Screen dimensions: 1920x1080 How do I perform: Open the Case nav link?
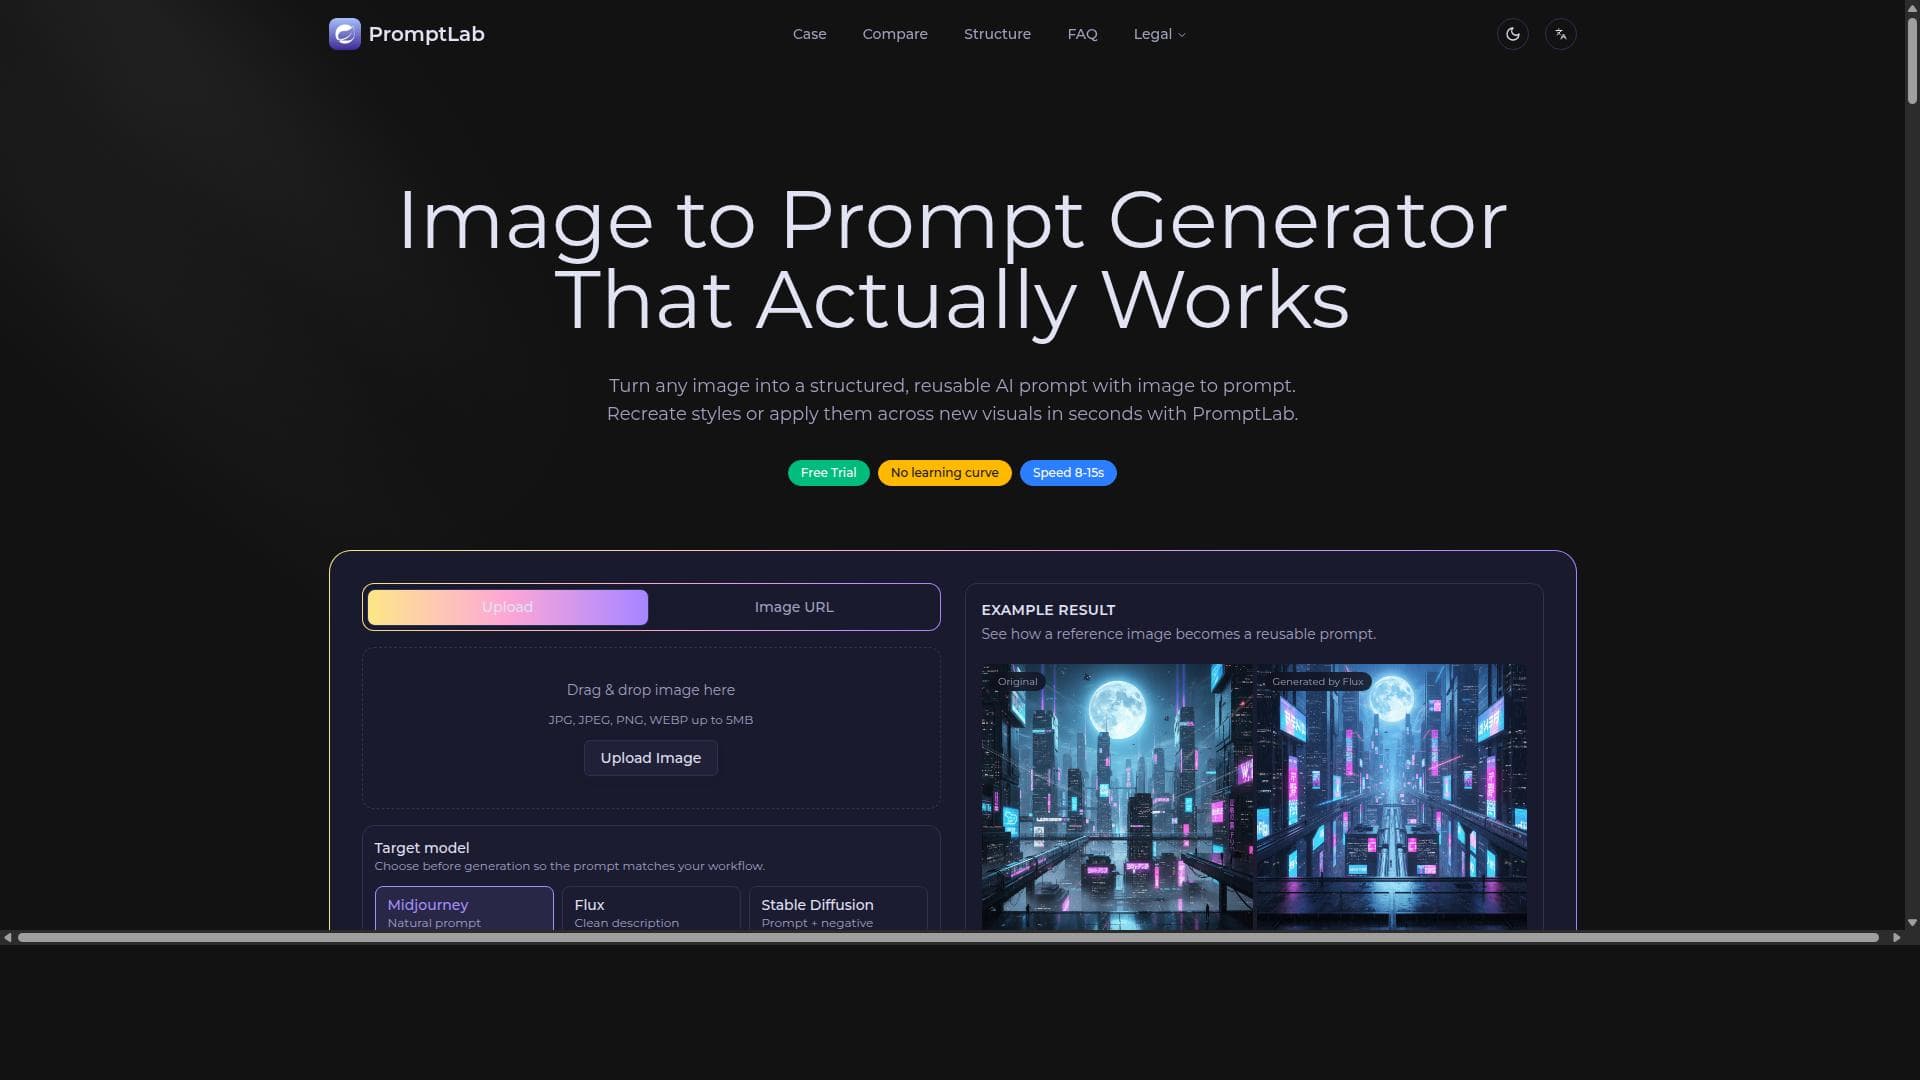tap(810, 34)
